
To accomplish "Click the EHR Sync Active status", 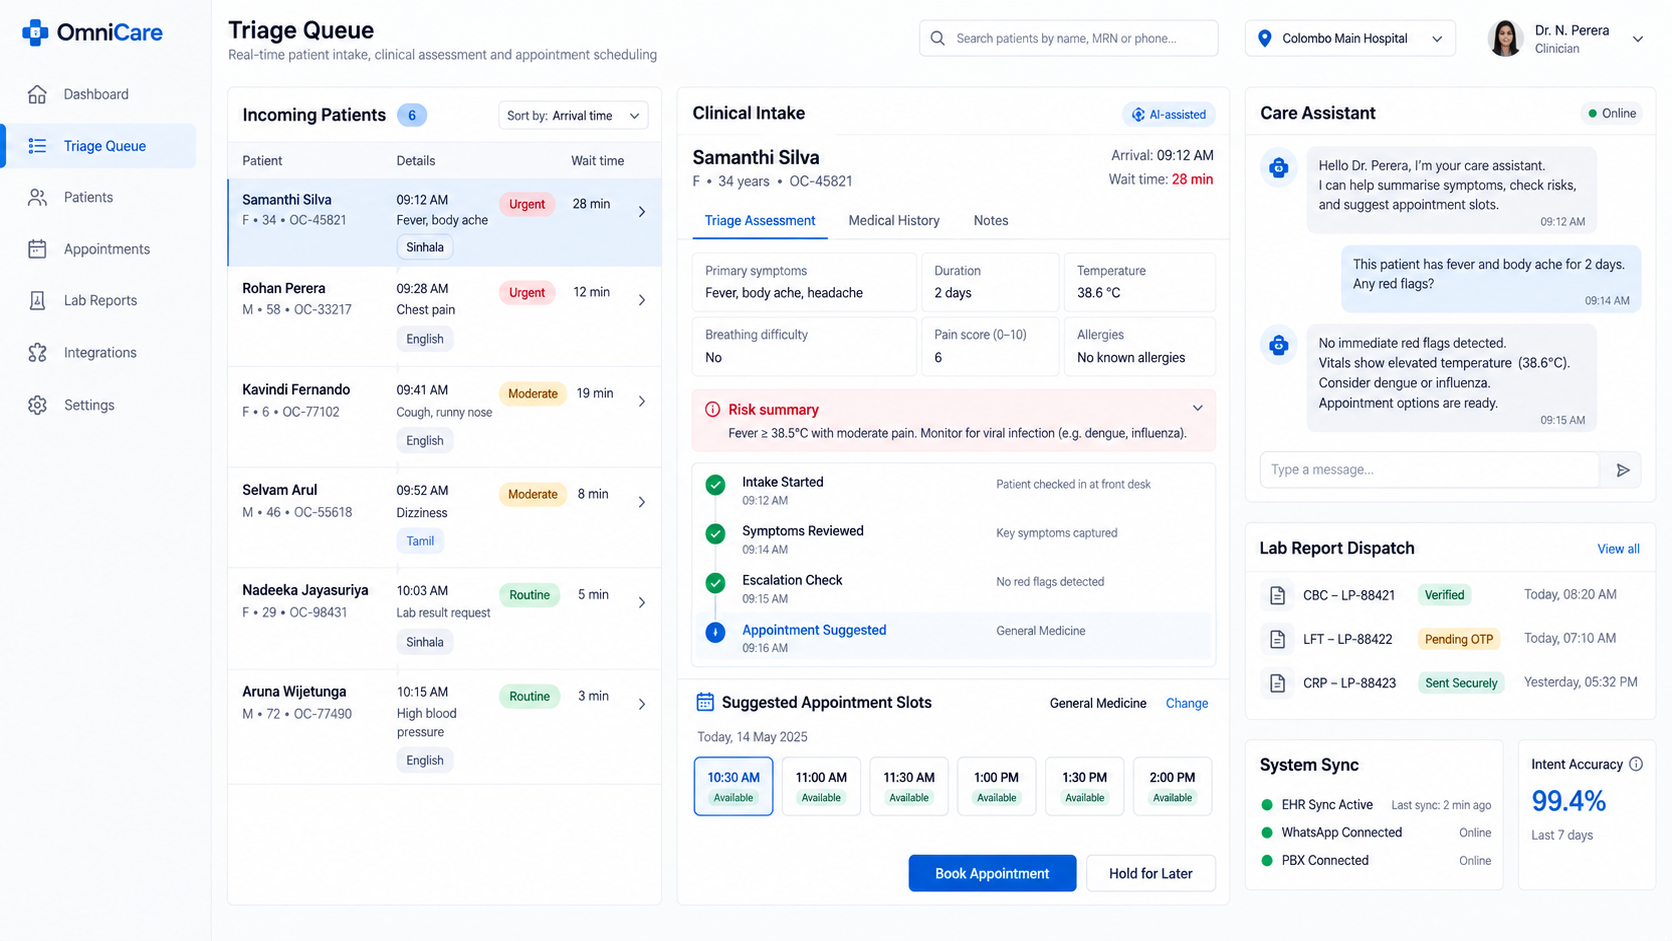I will click(x=1327, y=805).
